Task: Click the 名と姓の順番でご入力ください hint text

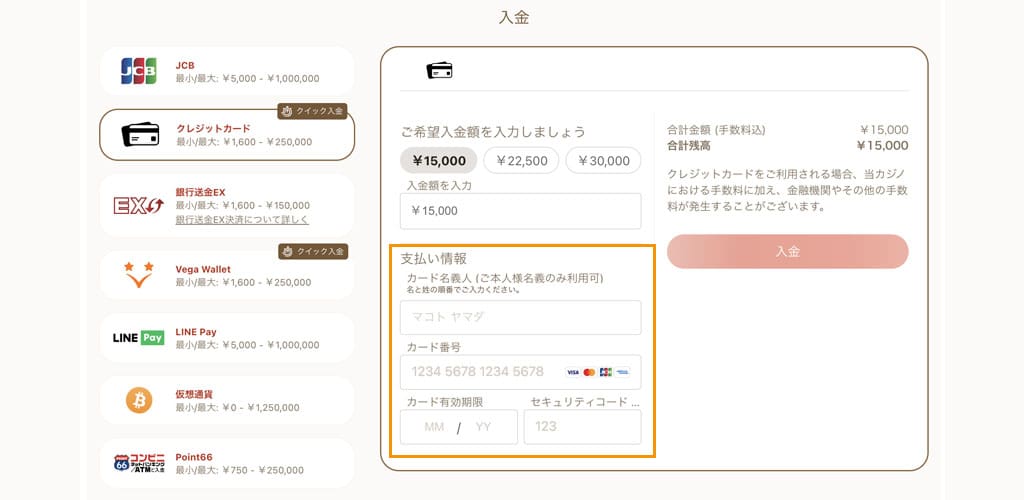Action: point(463,290)
